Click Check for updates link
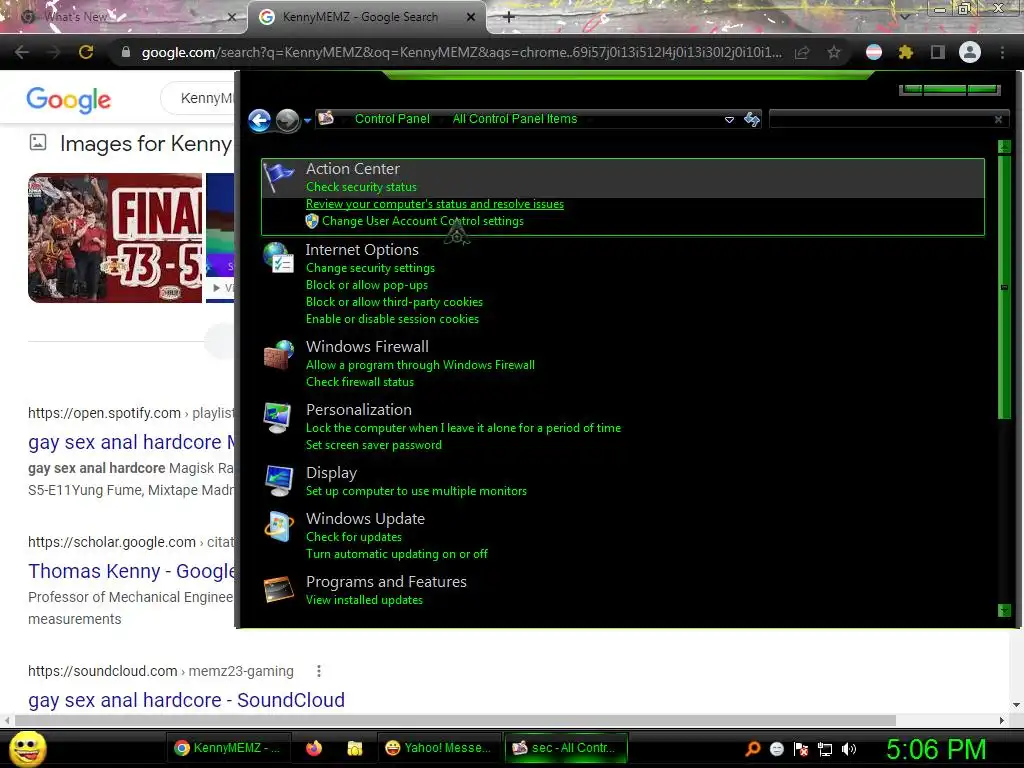Screen dimensions: 1024x768 click(x=354, y=537)
